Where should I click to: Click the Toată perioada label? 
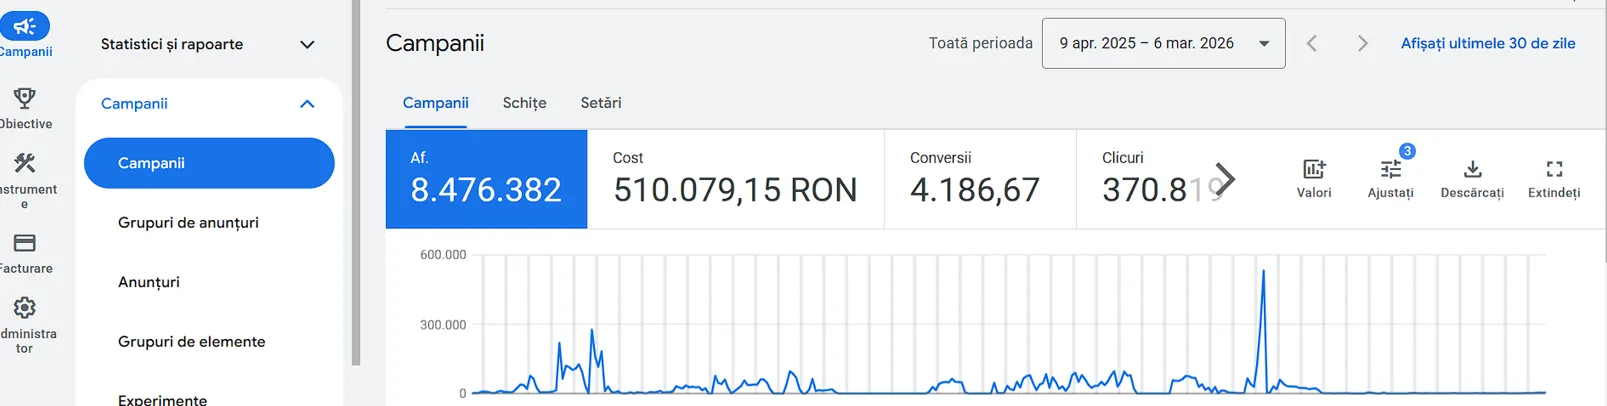(x=980, y=43)
